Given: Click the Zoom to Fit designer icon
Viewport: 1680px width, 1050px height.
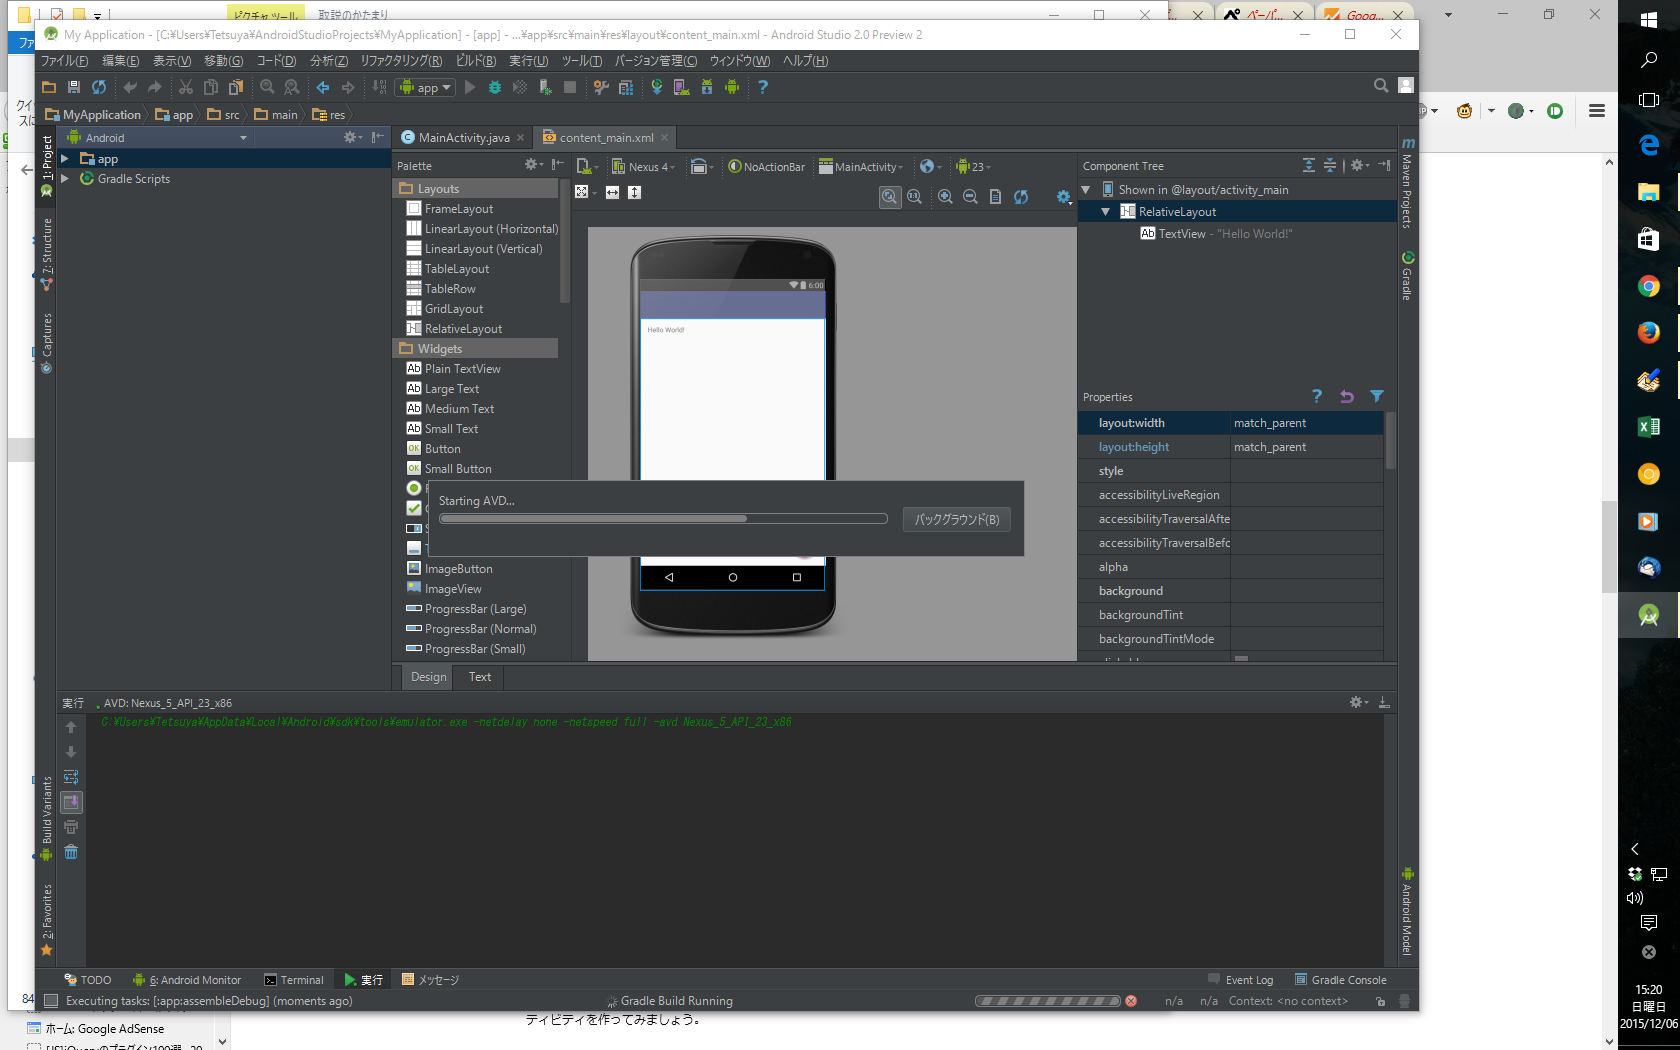Looking at the screenshot, I should click(889, 197).
